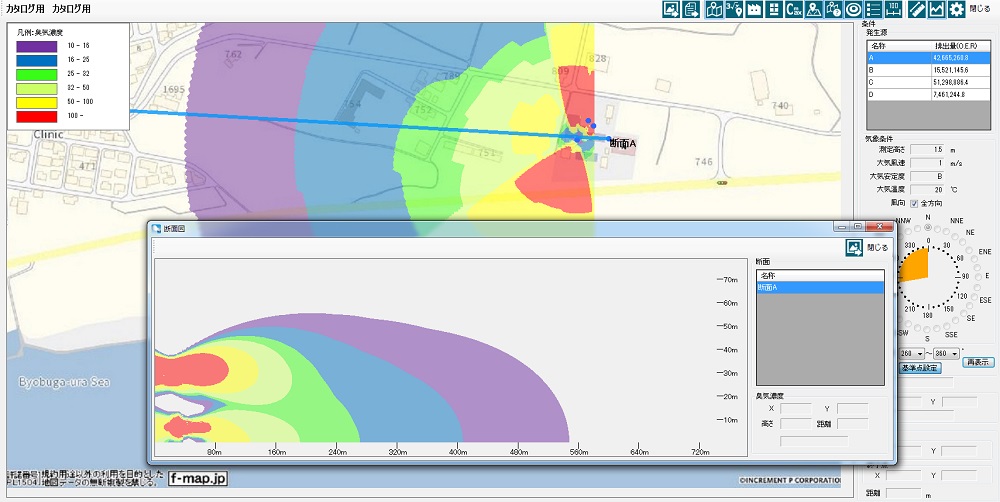Image resolution: width=1000 pixels, height=502 pixels.
Task: Open settings gear in the toolbar
Action: (956, 9)
